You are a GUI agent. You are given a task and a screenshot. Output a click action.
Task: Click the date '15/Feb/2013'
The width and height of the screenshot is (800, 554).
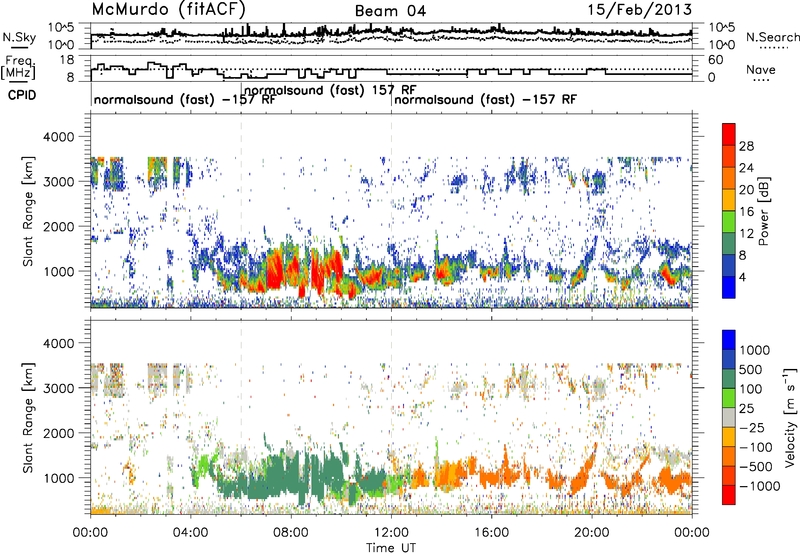coord(639,10)
